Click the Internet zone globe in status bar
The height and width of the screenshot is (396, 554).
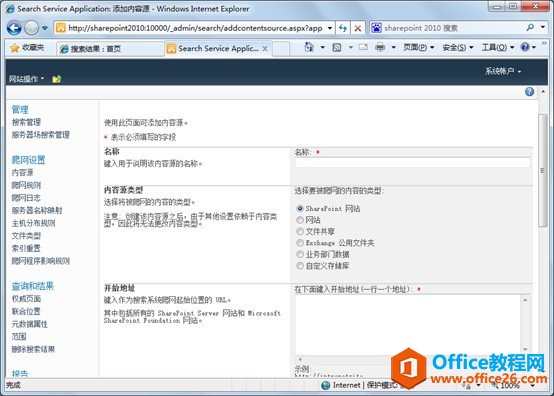click(x=325, y=385)
